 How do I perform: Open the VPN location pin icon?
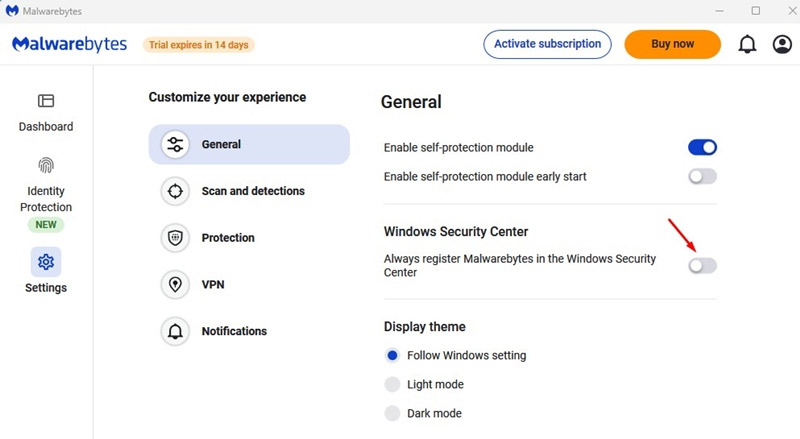[x=175, y=284]
